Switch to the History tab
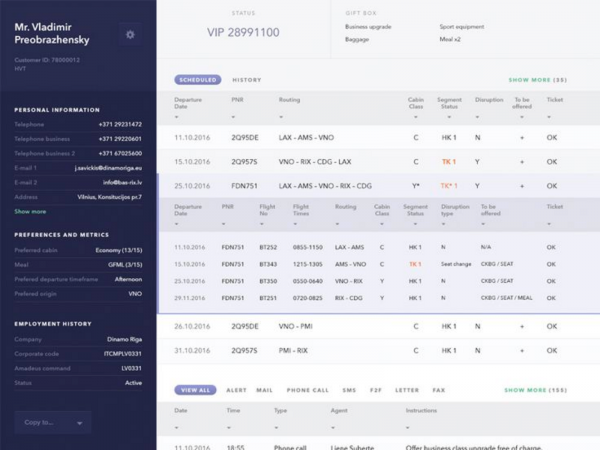 tap(246, 80)
